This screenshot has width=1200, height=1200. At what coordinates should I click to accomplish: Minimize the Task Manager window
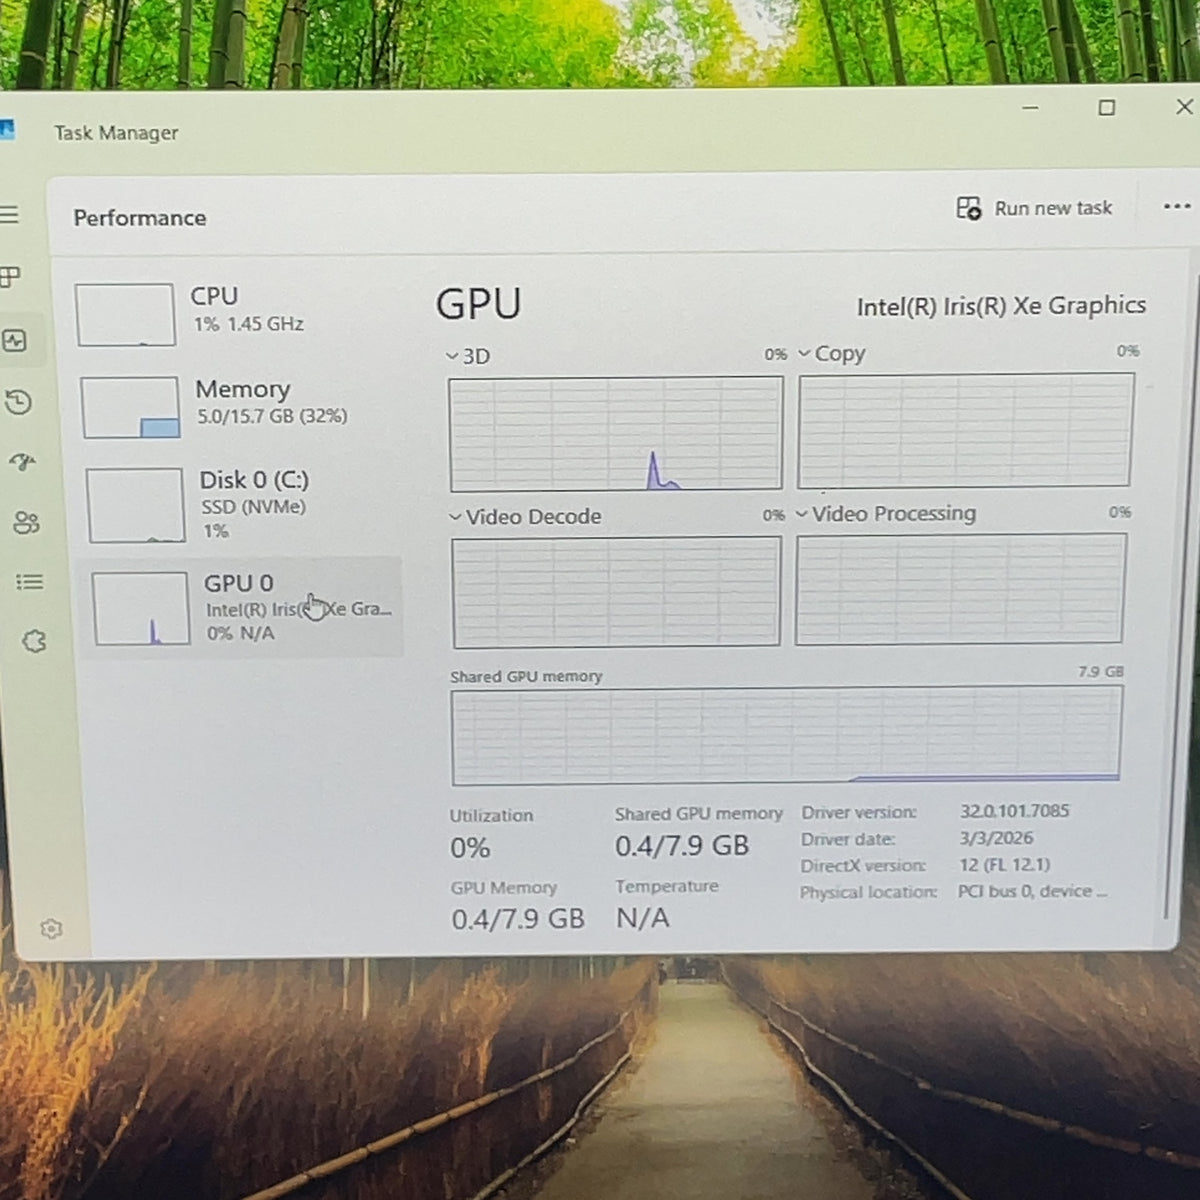click(x=1031, y=107)
